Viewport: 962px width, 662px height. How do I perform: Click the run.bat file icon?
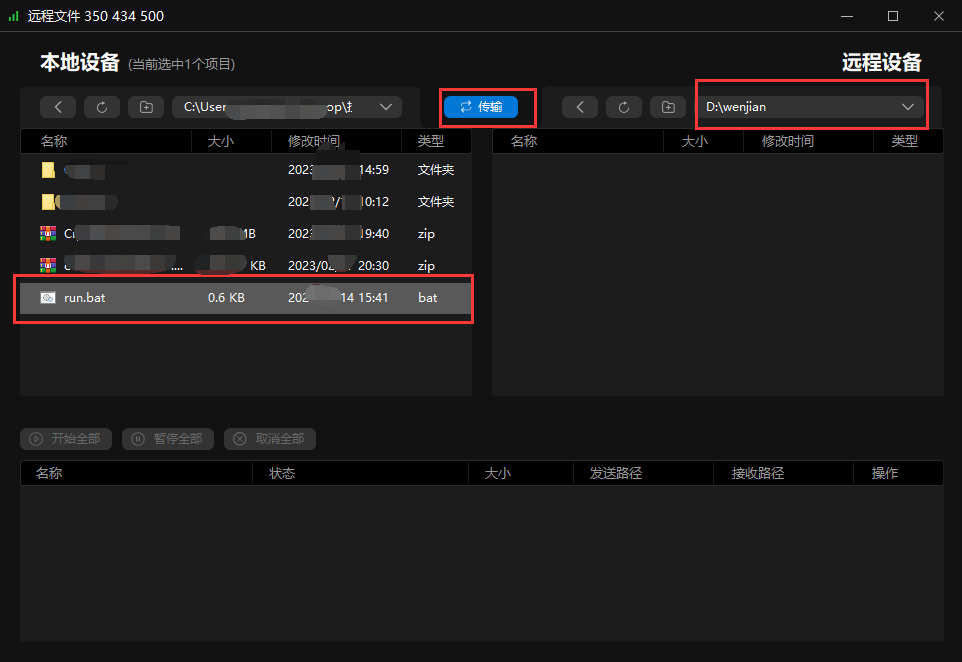coord(48,298)
